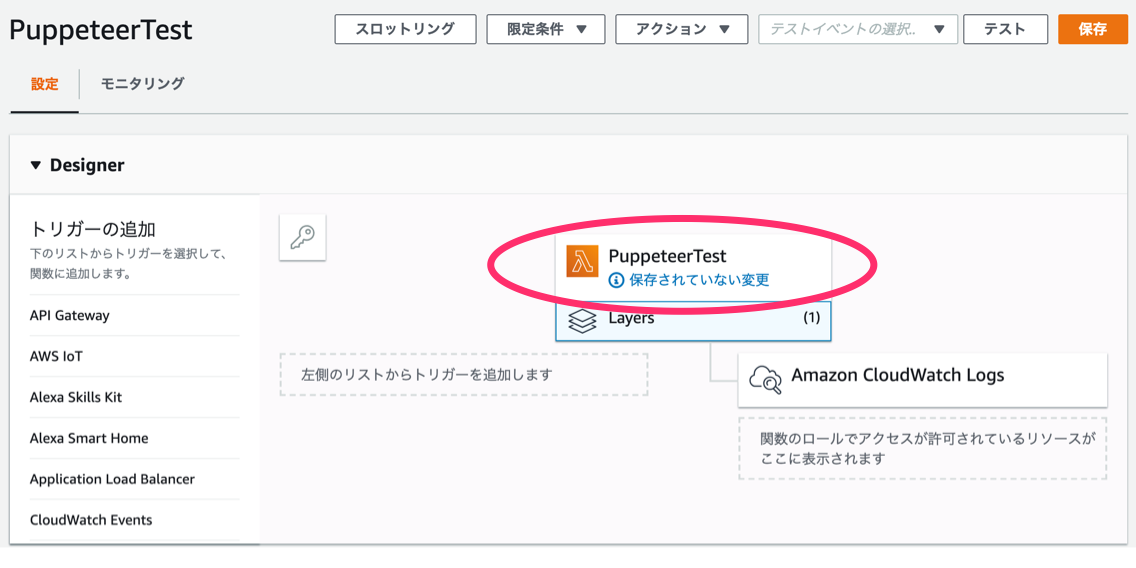Switch to the モニタリング tab
Screen dimensions: 1136x568
click(142, 84)
